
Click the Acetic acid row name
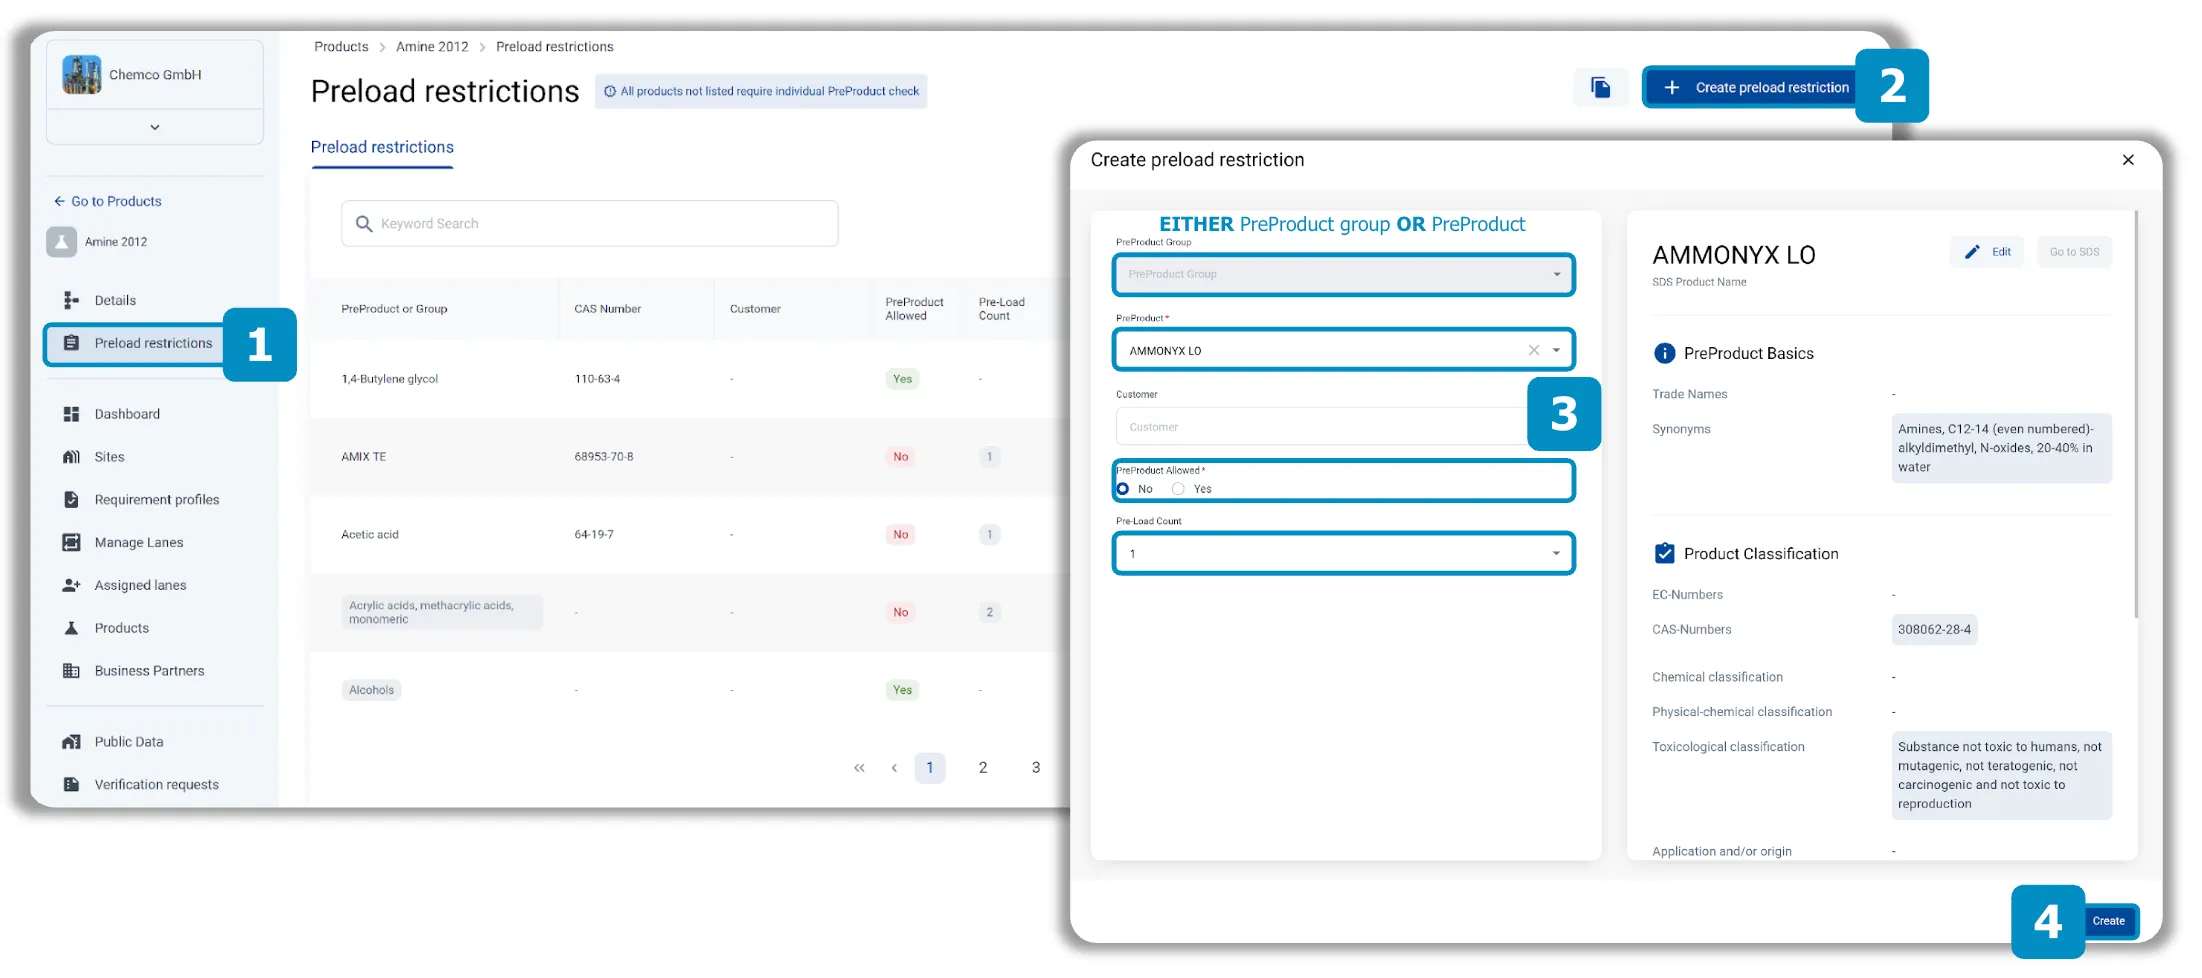pos(370,535)
